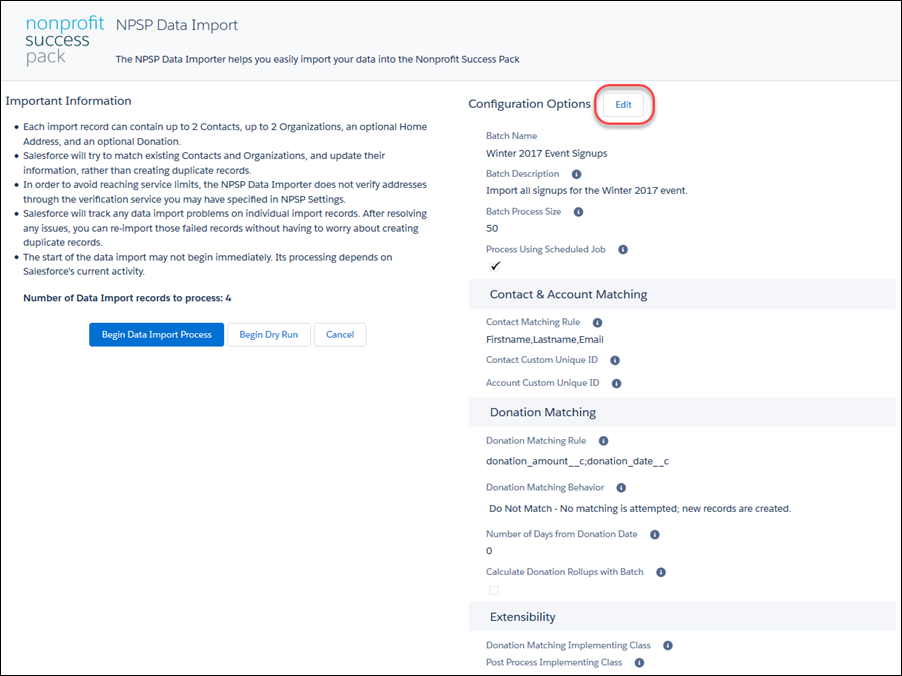View info for Process Using Scheduled Job
This screenshot has height=676, width=902.
click(x=622, y=249)
